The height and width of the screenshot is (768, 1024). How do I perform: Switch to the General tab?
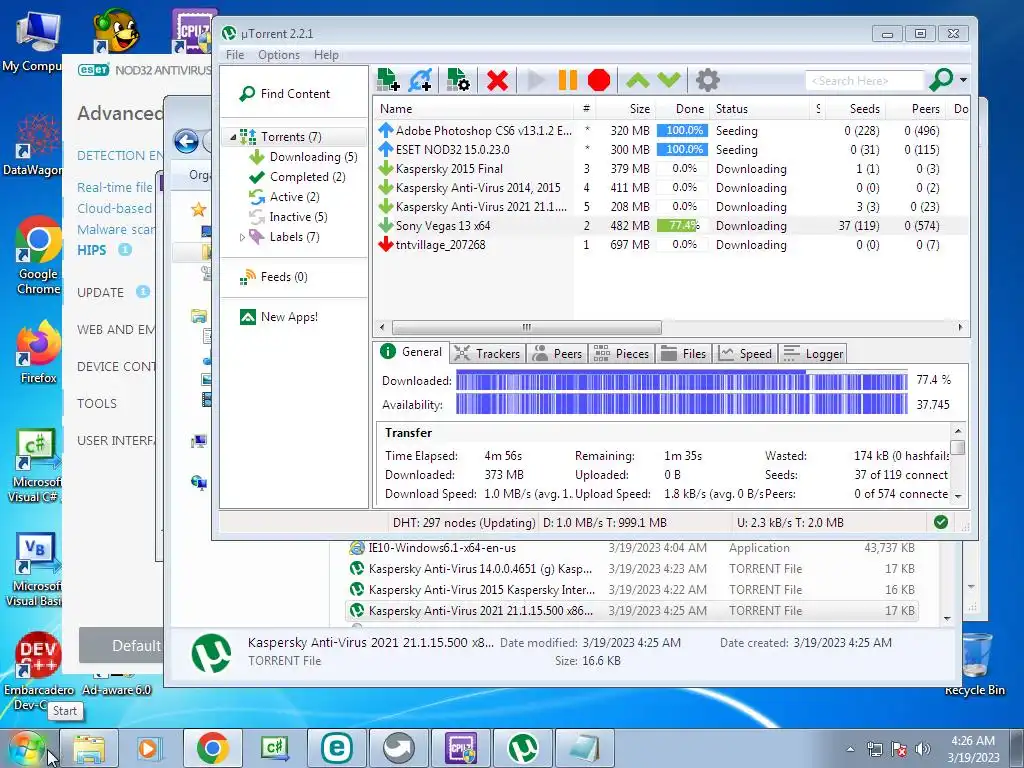[411, 352]
